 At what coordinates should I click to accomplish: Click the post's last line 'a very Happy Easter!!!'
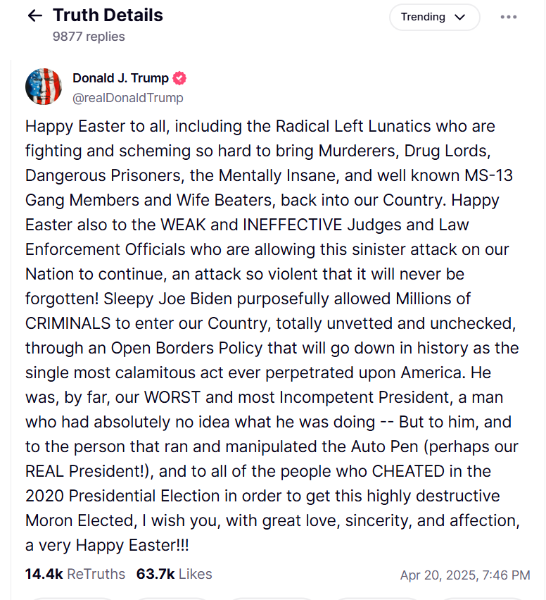[107, 545]
